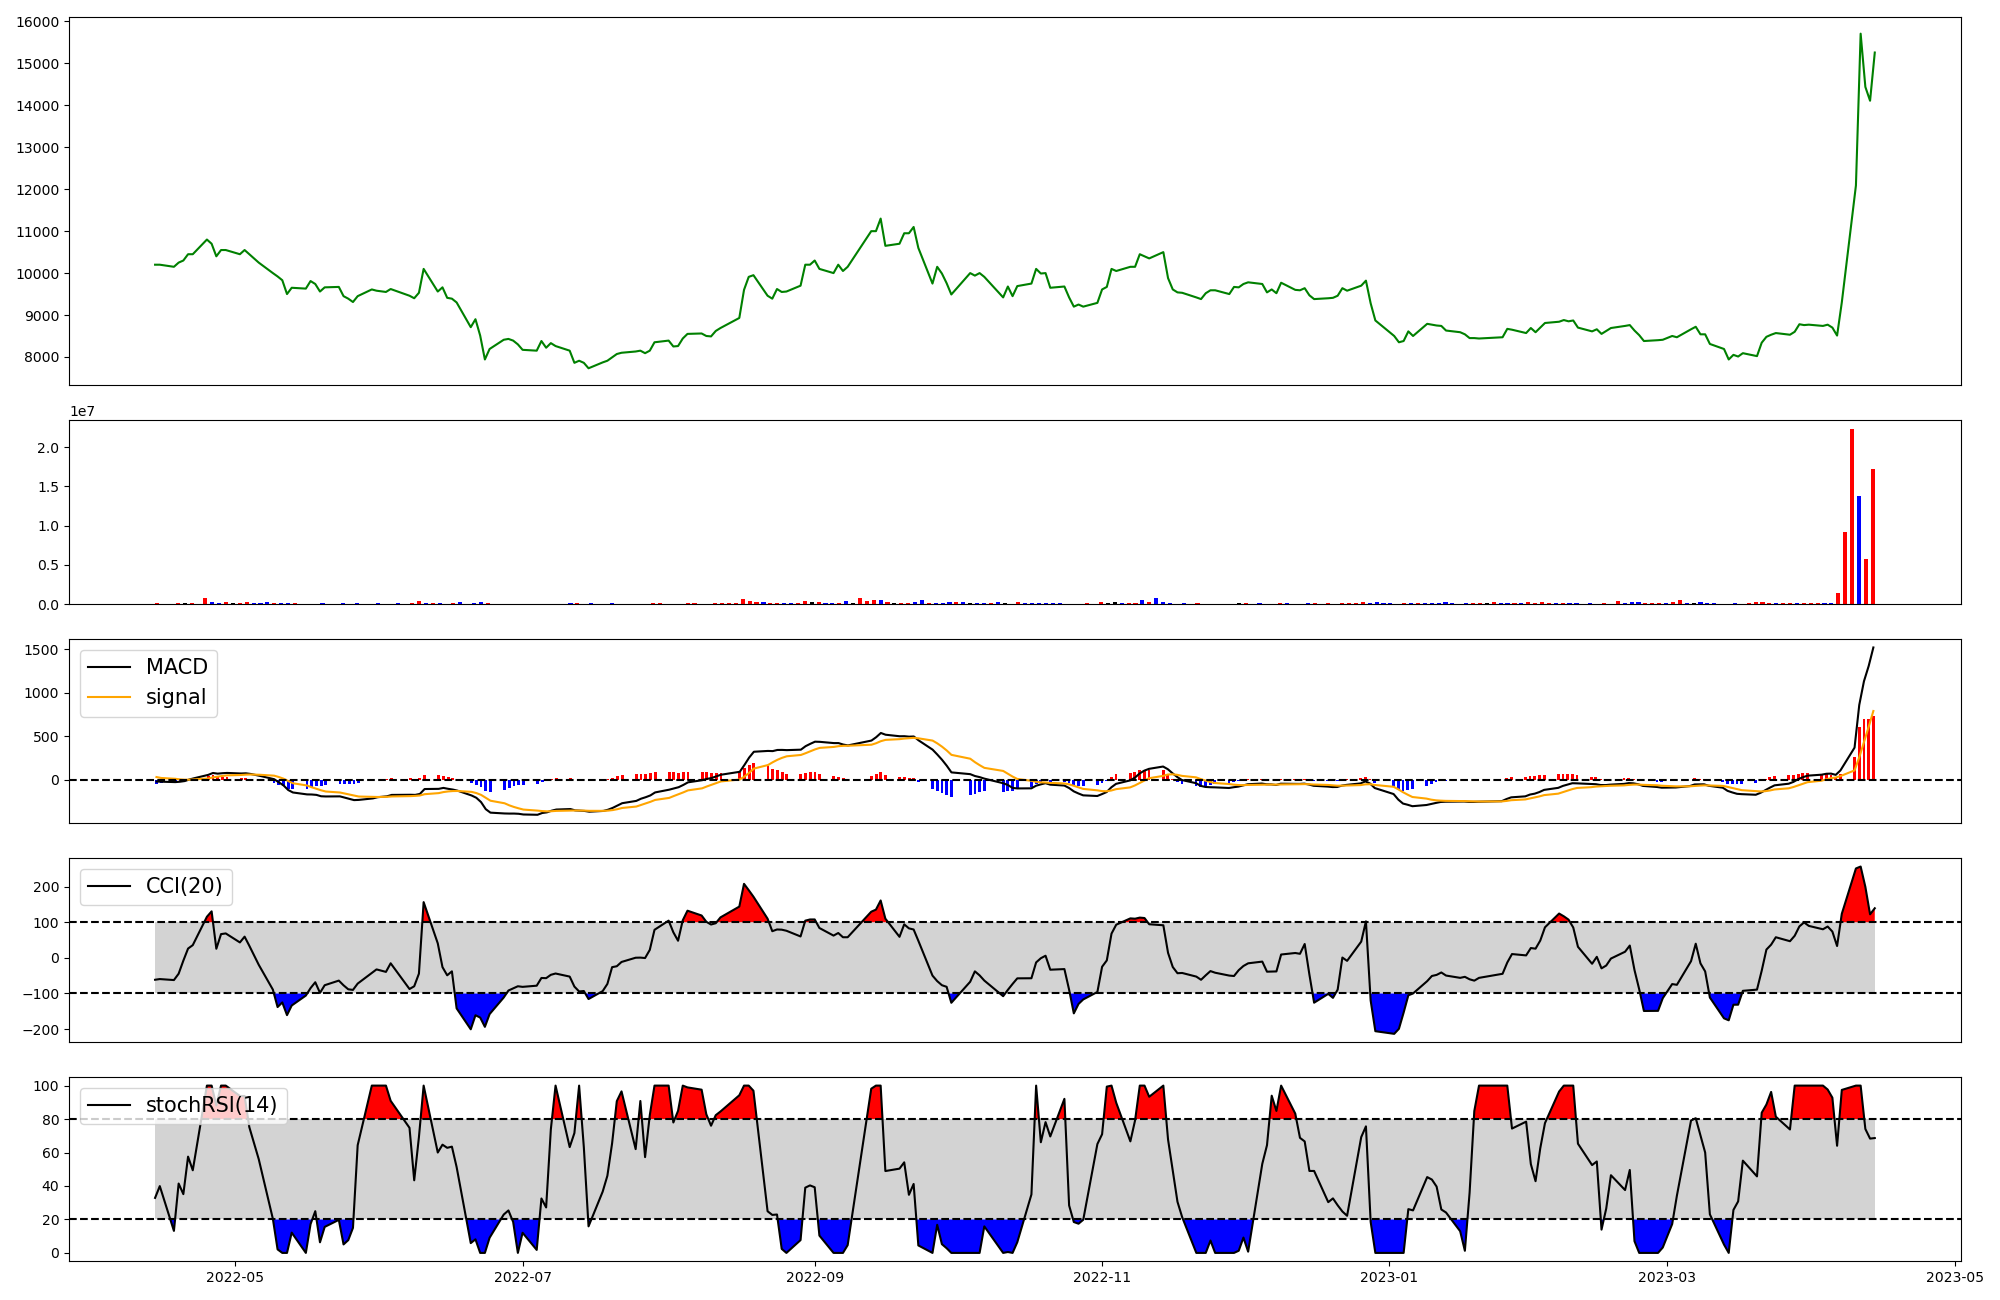The width and height of the screenshot is (2000, 1300).
Task: Click the tall blue volume bar
Action: [x=1859, y=550]
